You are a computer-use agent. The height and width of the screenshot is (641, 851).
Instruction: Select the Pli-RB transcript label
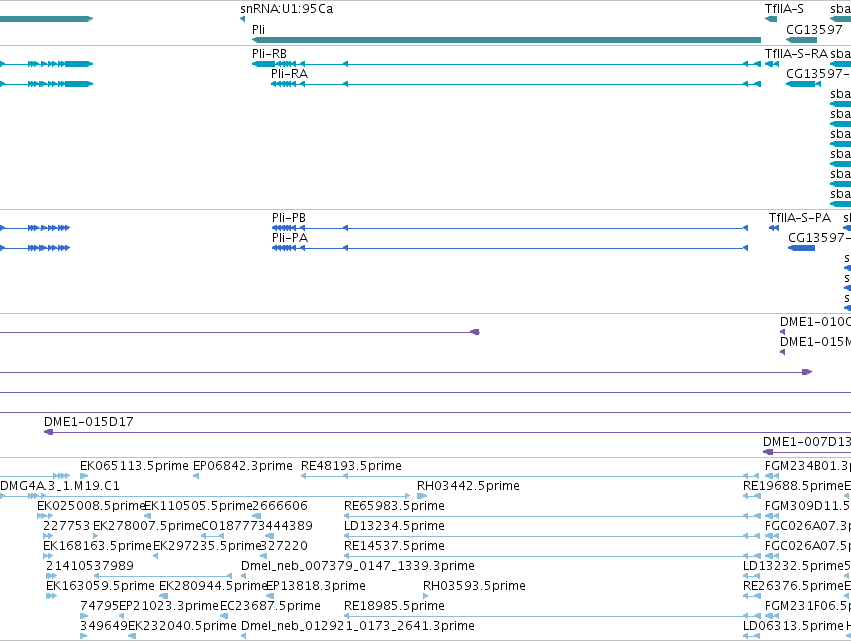click(269, 54)
